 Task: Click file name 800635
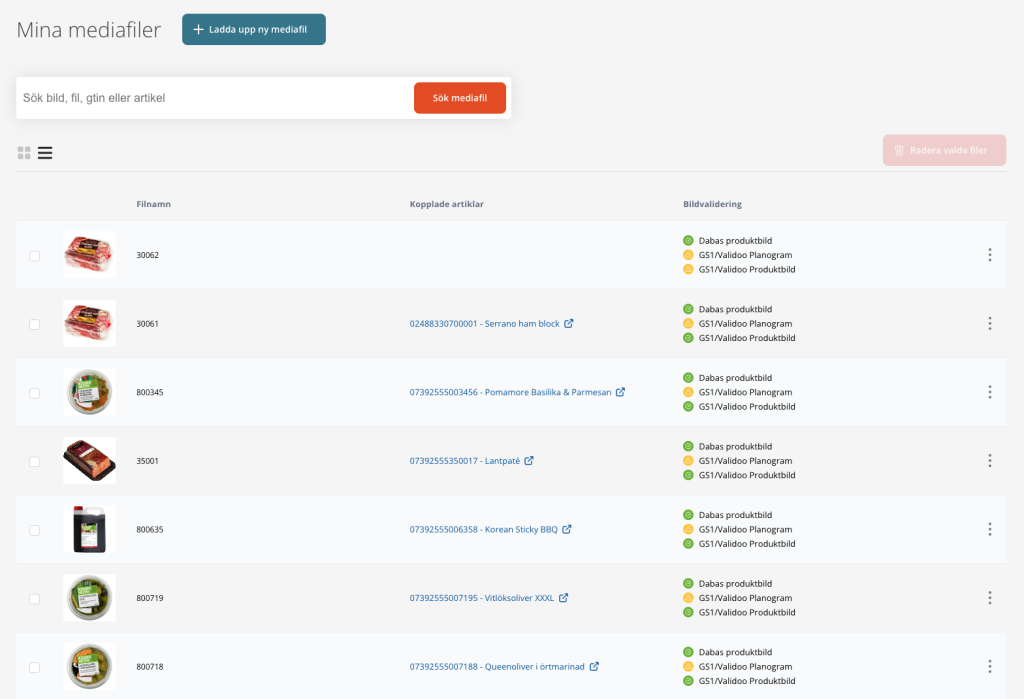pyautogui.click(x=150, y=529)
